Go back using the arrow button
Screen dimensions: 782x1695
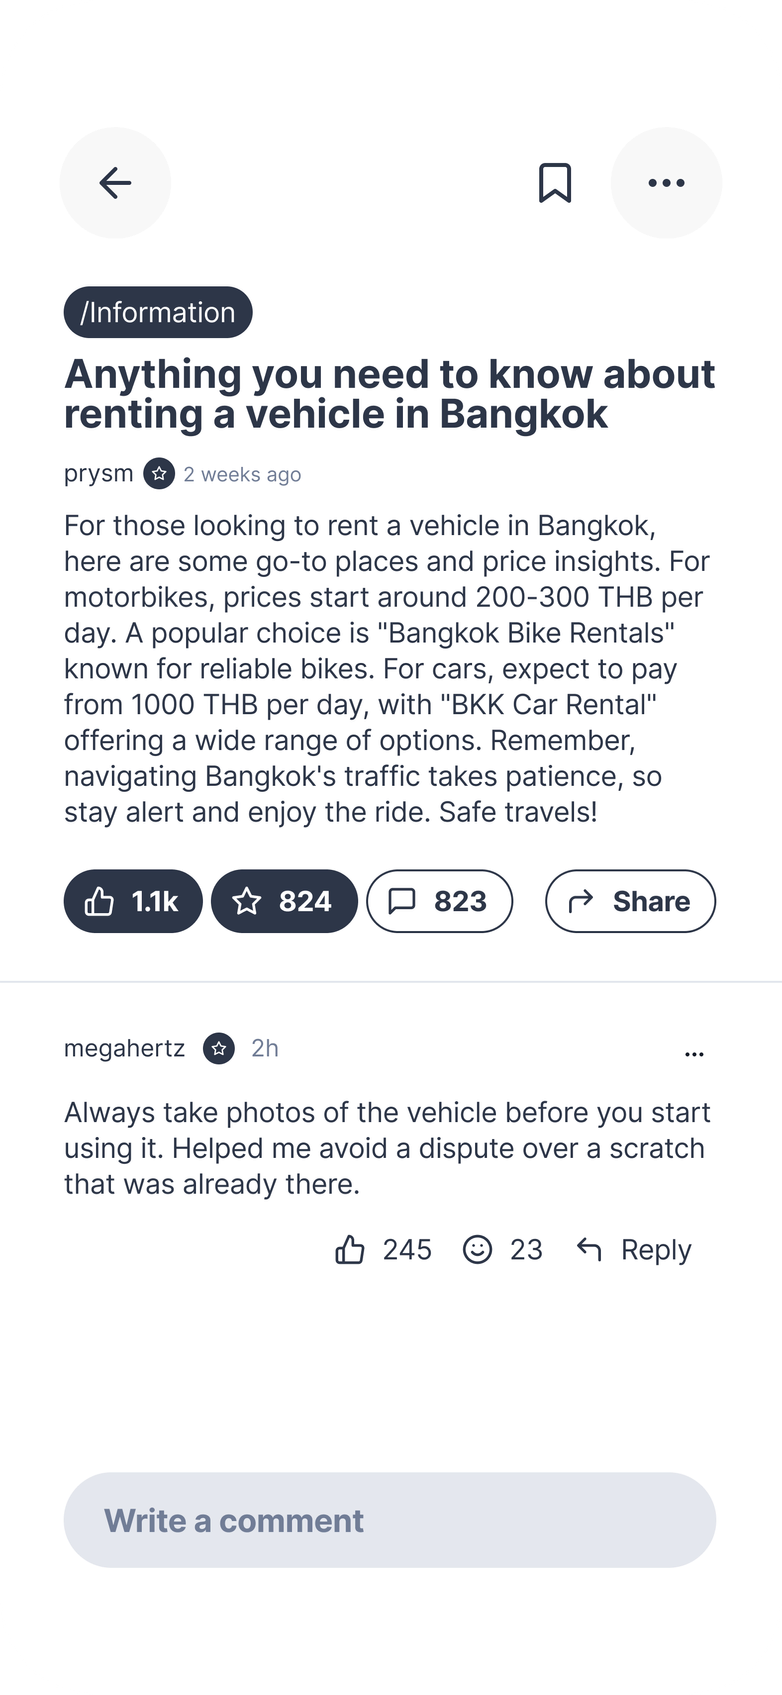(115, 183)
